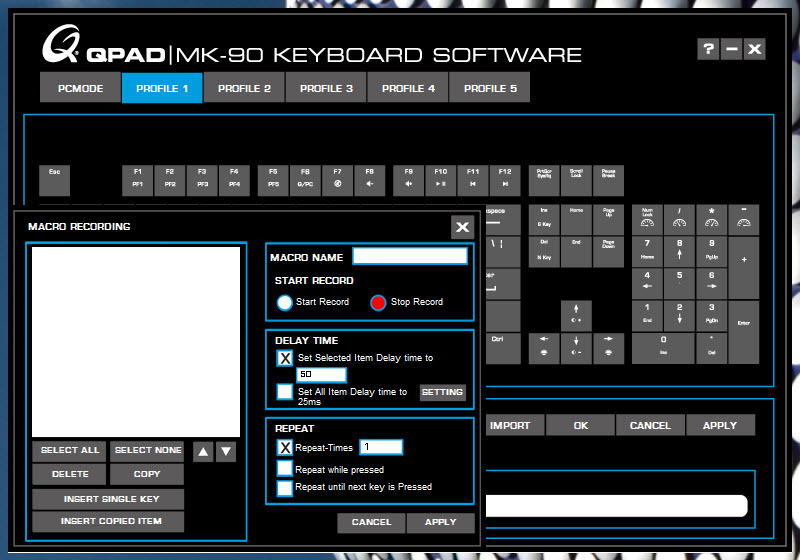Click the numpad 4 left-arrow key

click(x=647, y=284)
